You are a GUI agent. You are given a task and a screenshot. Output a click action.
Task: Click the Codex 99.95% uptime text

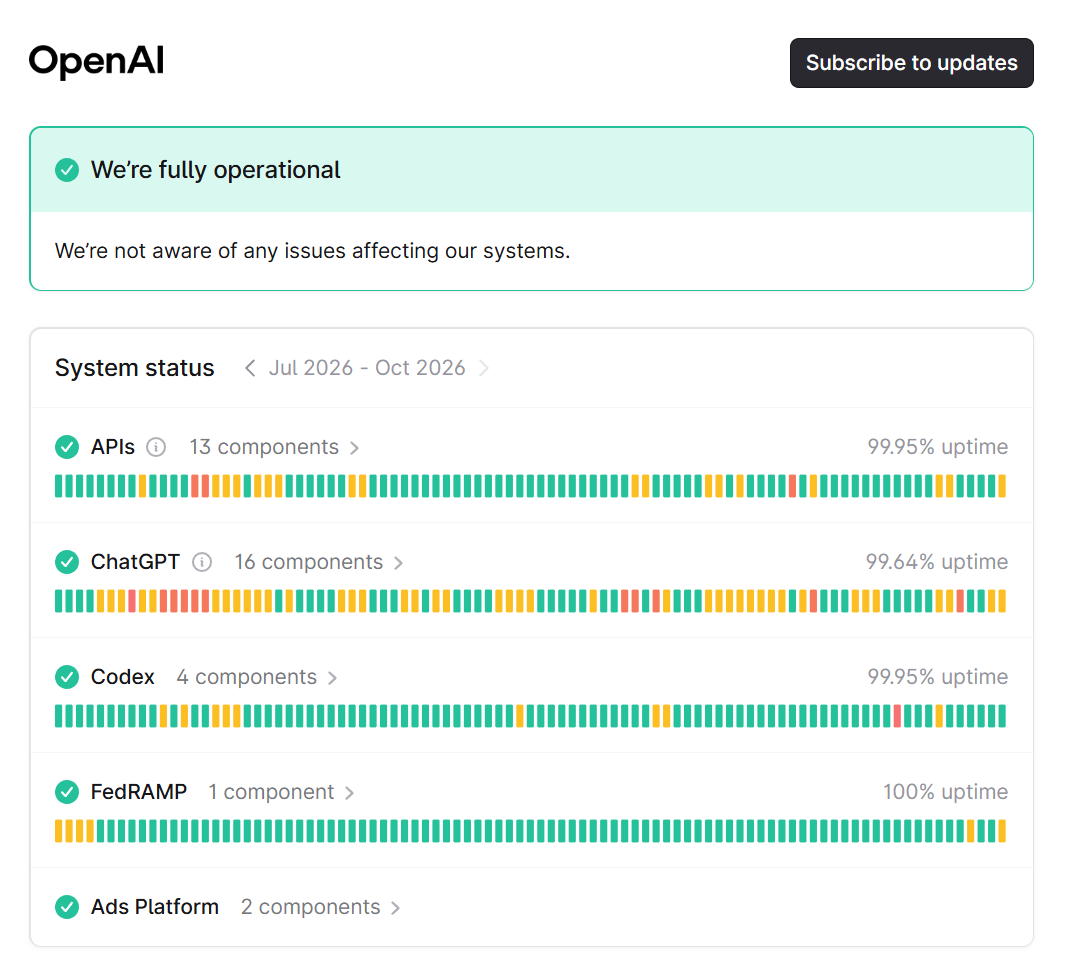(x=937, y=677)
